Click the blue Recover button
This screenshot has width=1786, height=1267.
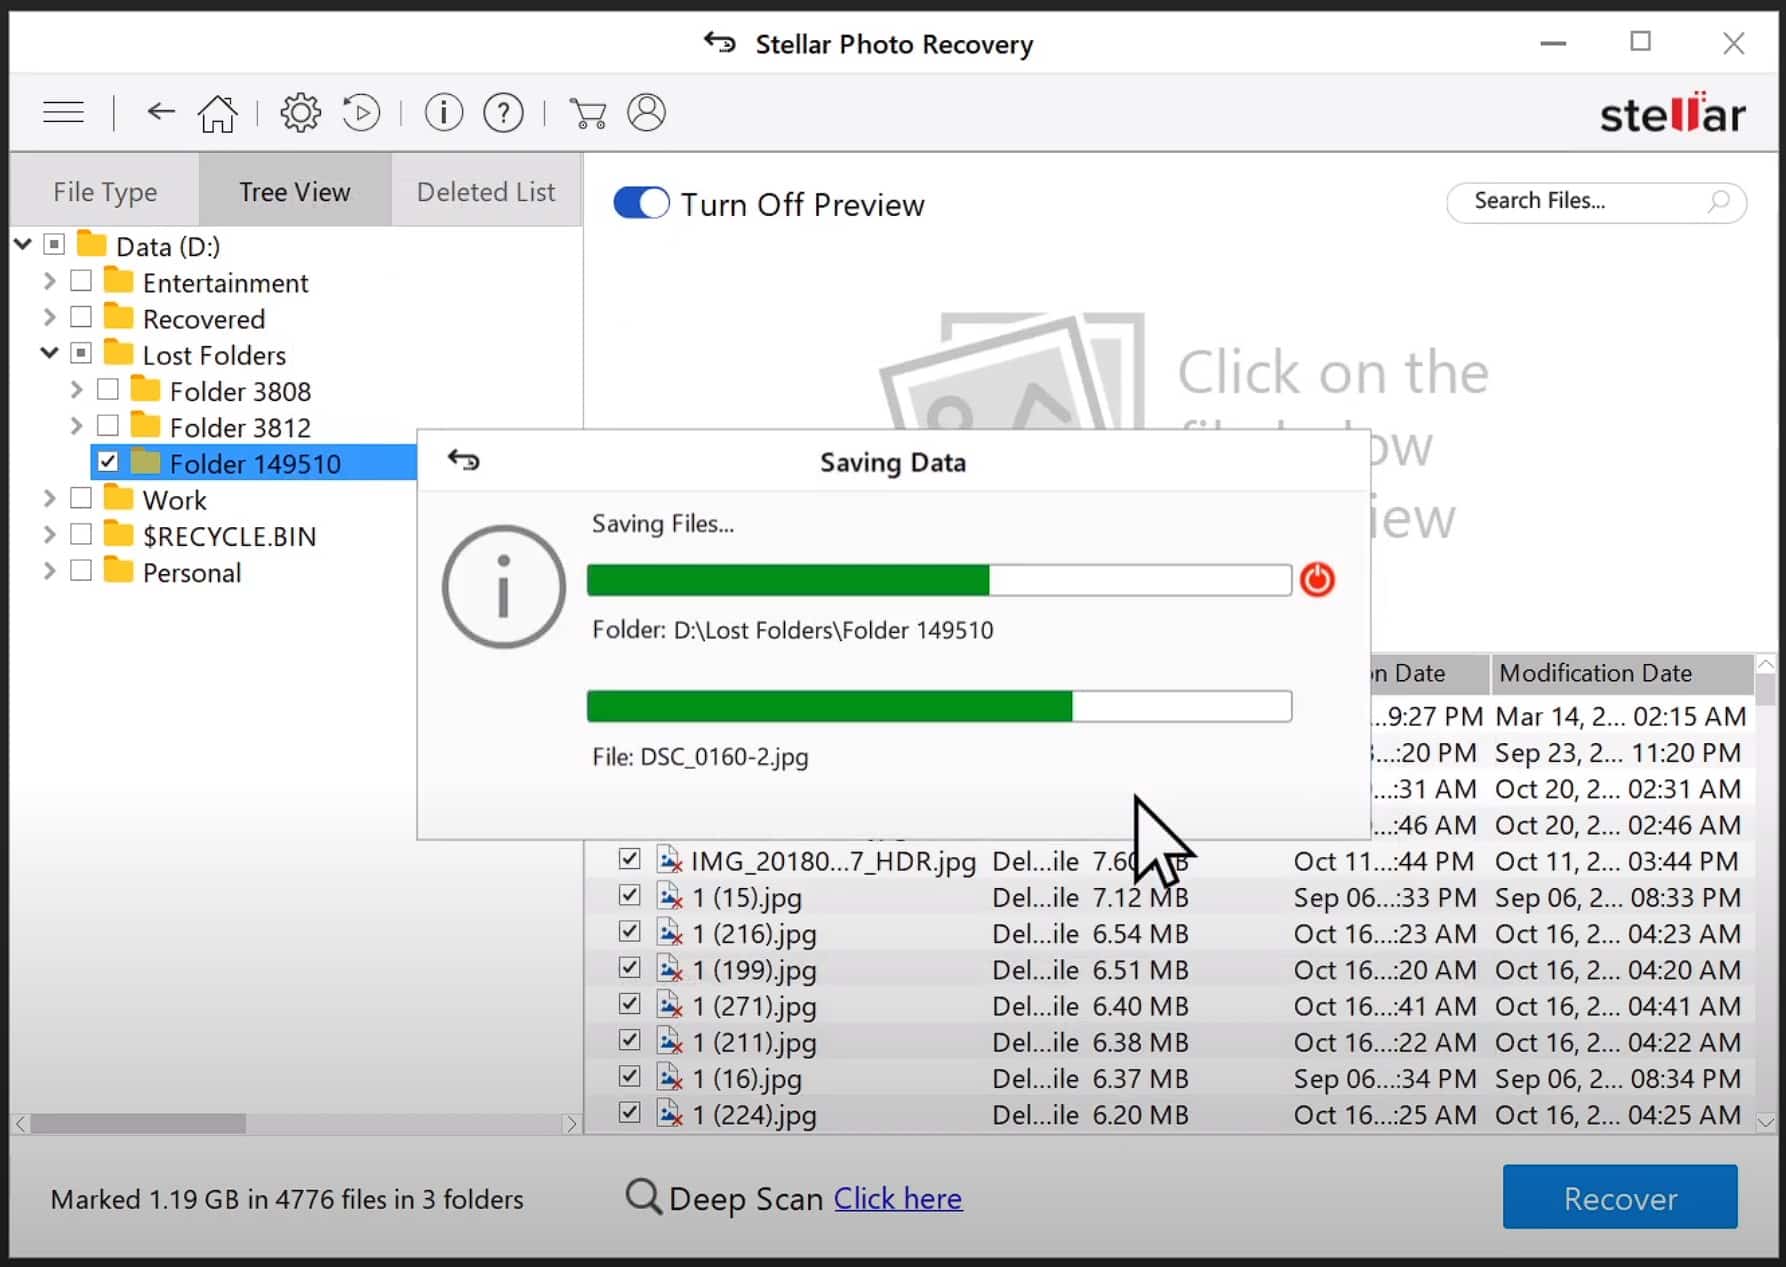click(x=1619, y=1197)
